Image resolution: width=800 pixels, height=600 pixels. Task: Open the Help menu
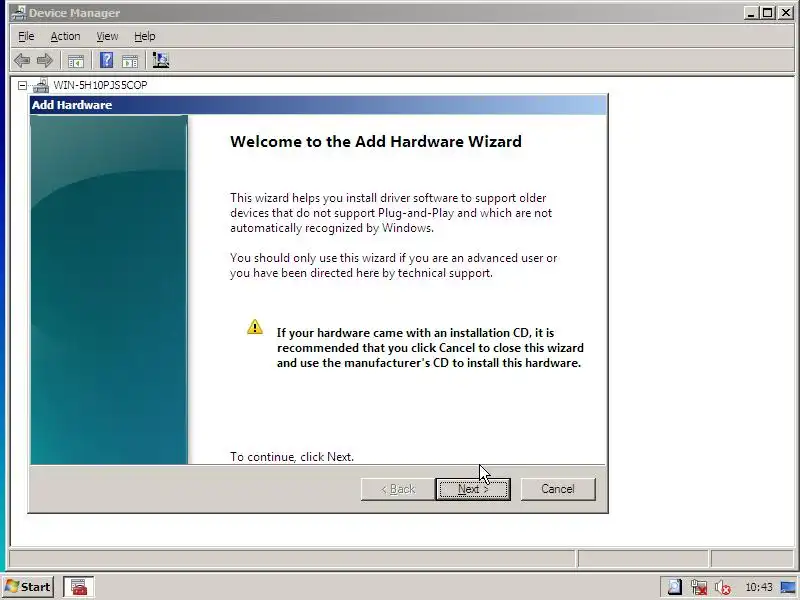[x=144, y=36]
